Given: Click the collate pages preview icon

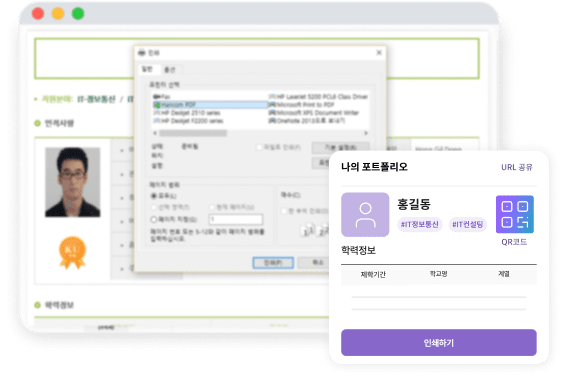Looking at the screenshot, I should (x=314, y=230).
